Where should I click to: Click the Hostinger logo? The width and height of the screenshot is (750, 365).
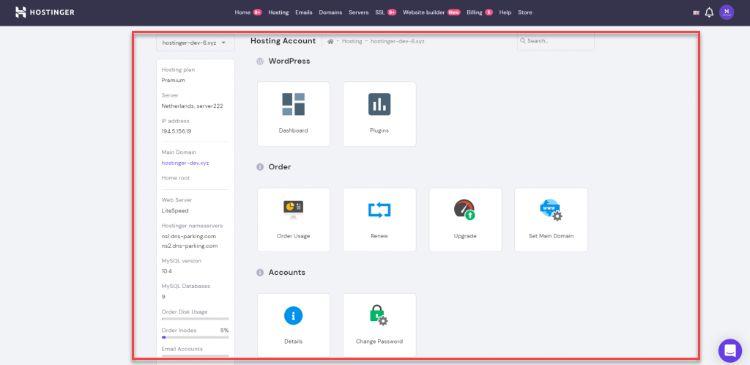click(x=44, y=12)
